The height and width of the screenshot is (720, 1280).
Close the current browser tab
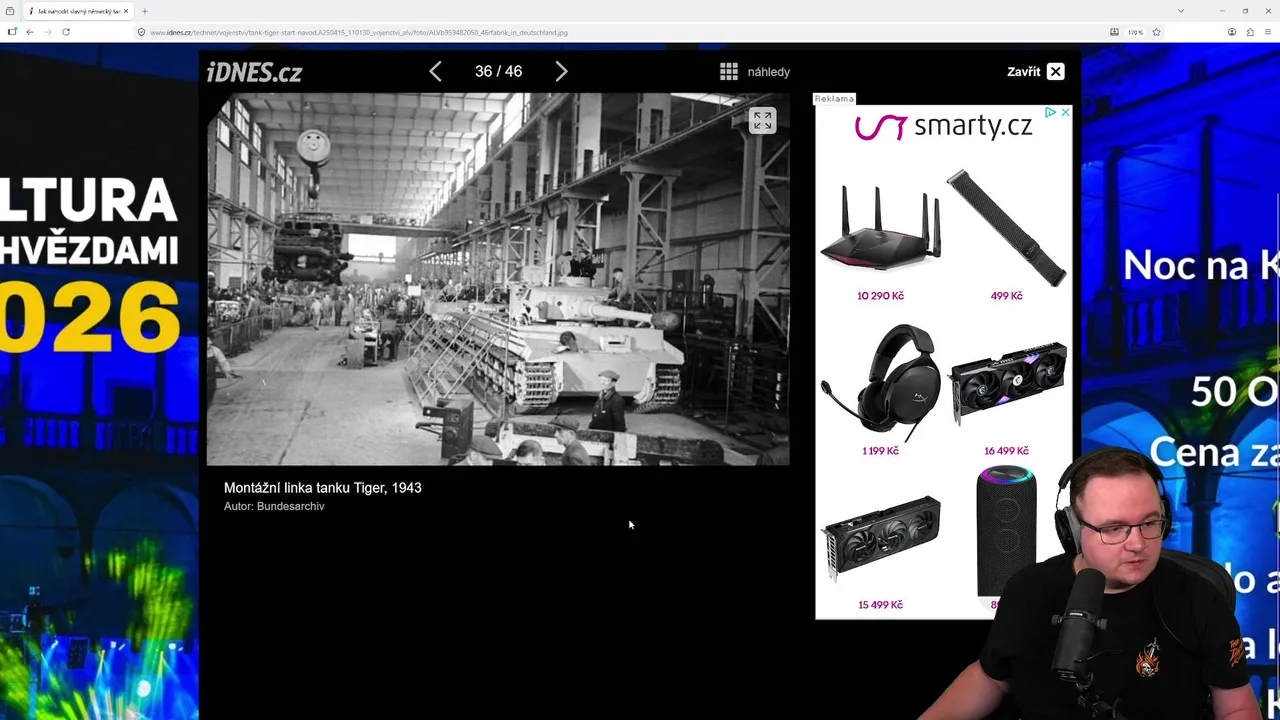(126, 11)
